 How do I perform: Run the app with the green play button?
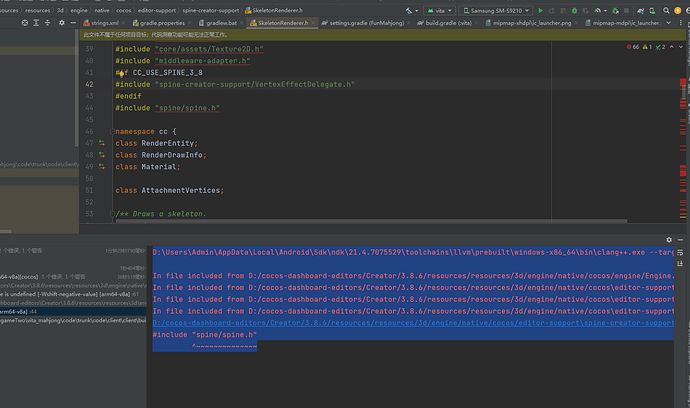click(x=540, y=11)
